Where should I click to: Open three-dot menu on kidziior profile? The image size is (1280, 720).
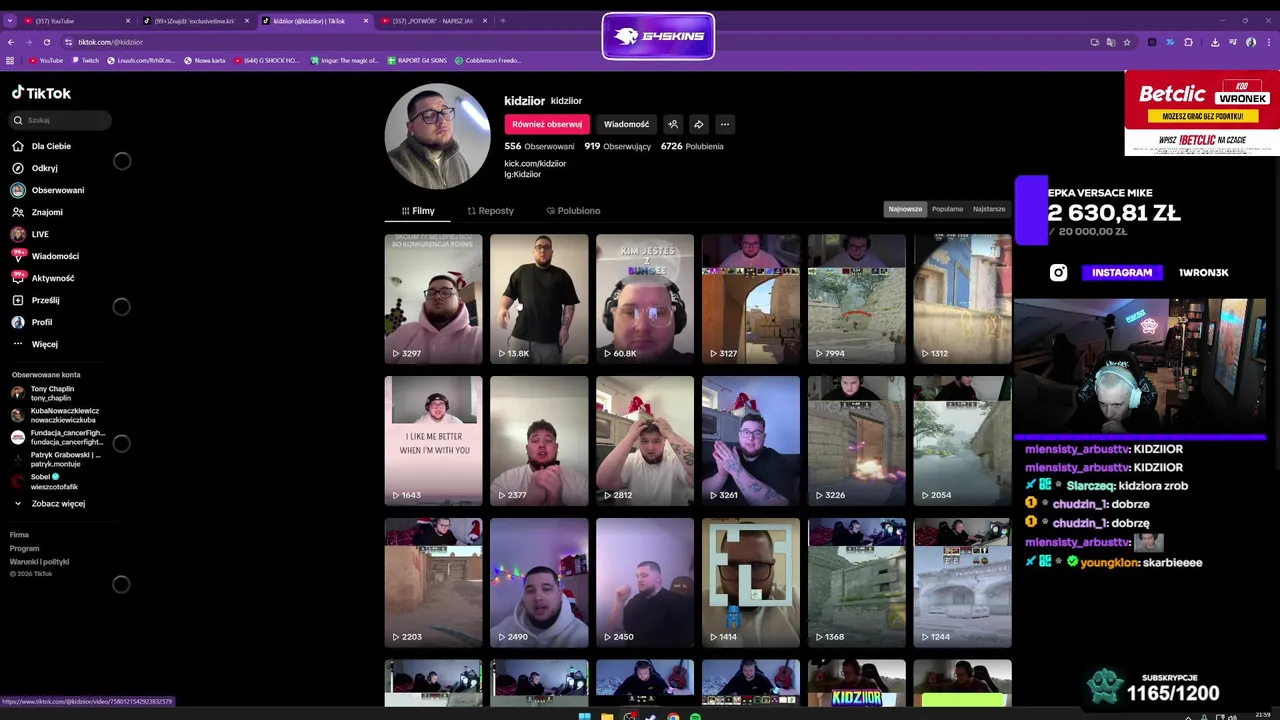(x=725, y=124)
